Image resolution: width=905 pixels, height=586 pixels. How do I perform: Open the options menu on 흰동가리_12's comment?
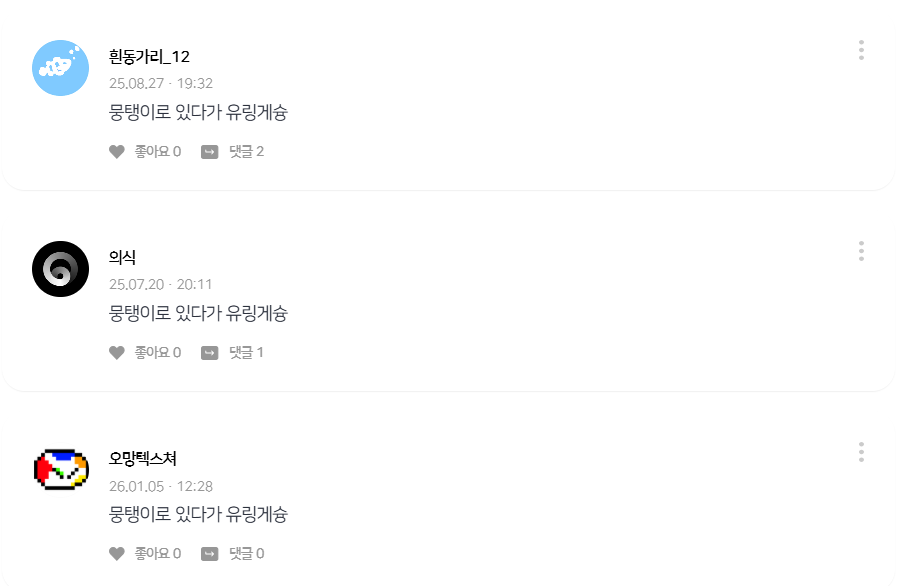(860, 51)
